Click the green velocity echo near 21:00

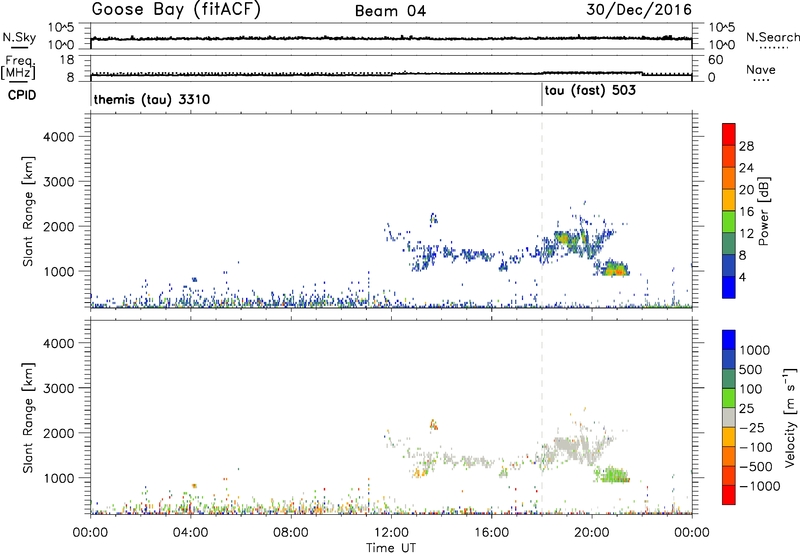613,475
